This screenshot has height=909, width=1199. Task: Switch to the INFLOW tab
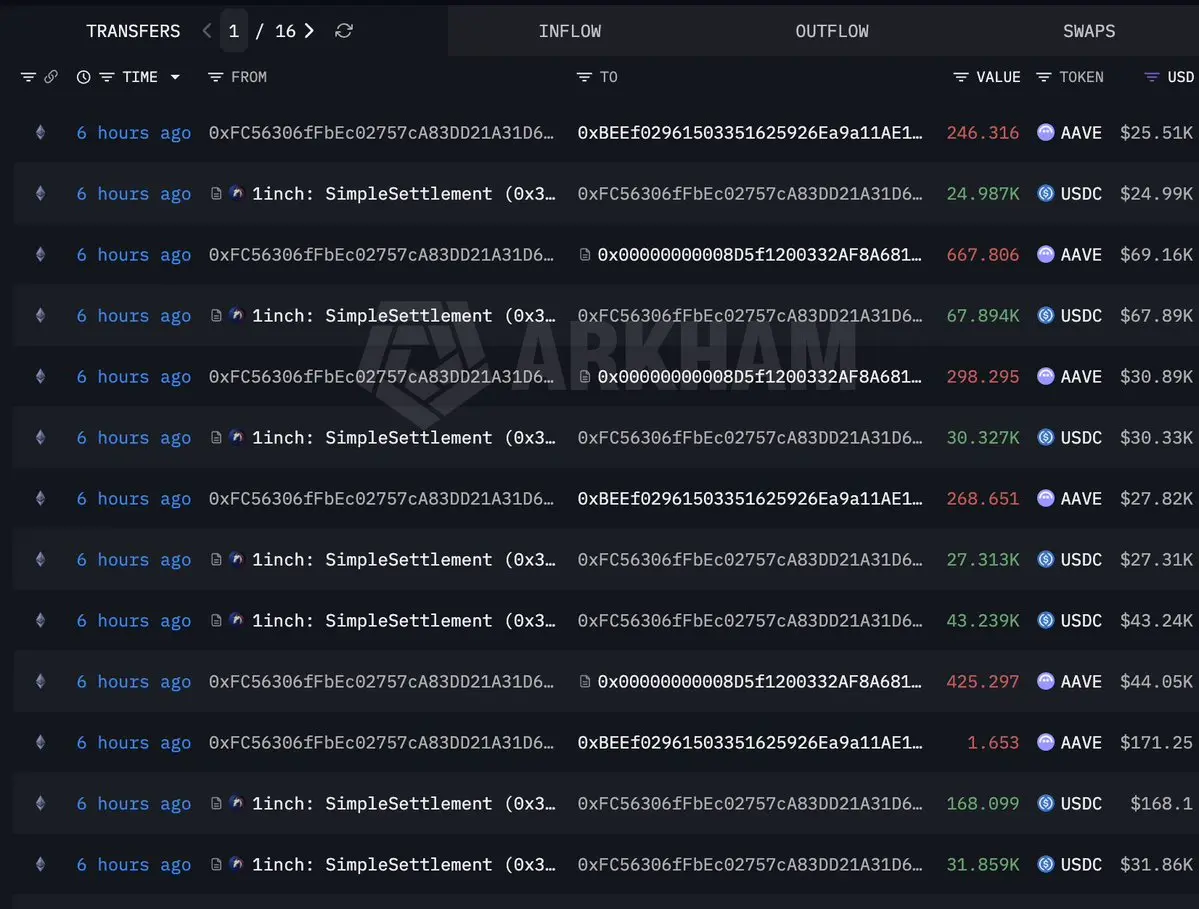click(570, 31)
